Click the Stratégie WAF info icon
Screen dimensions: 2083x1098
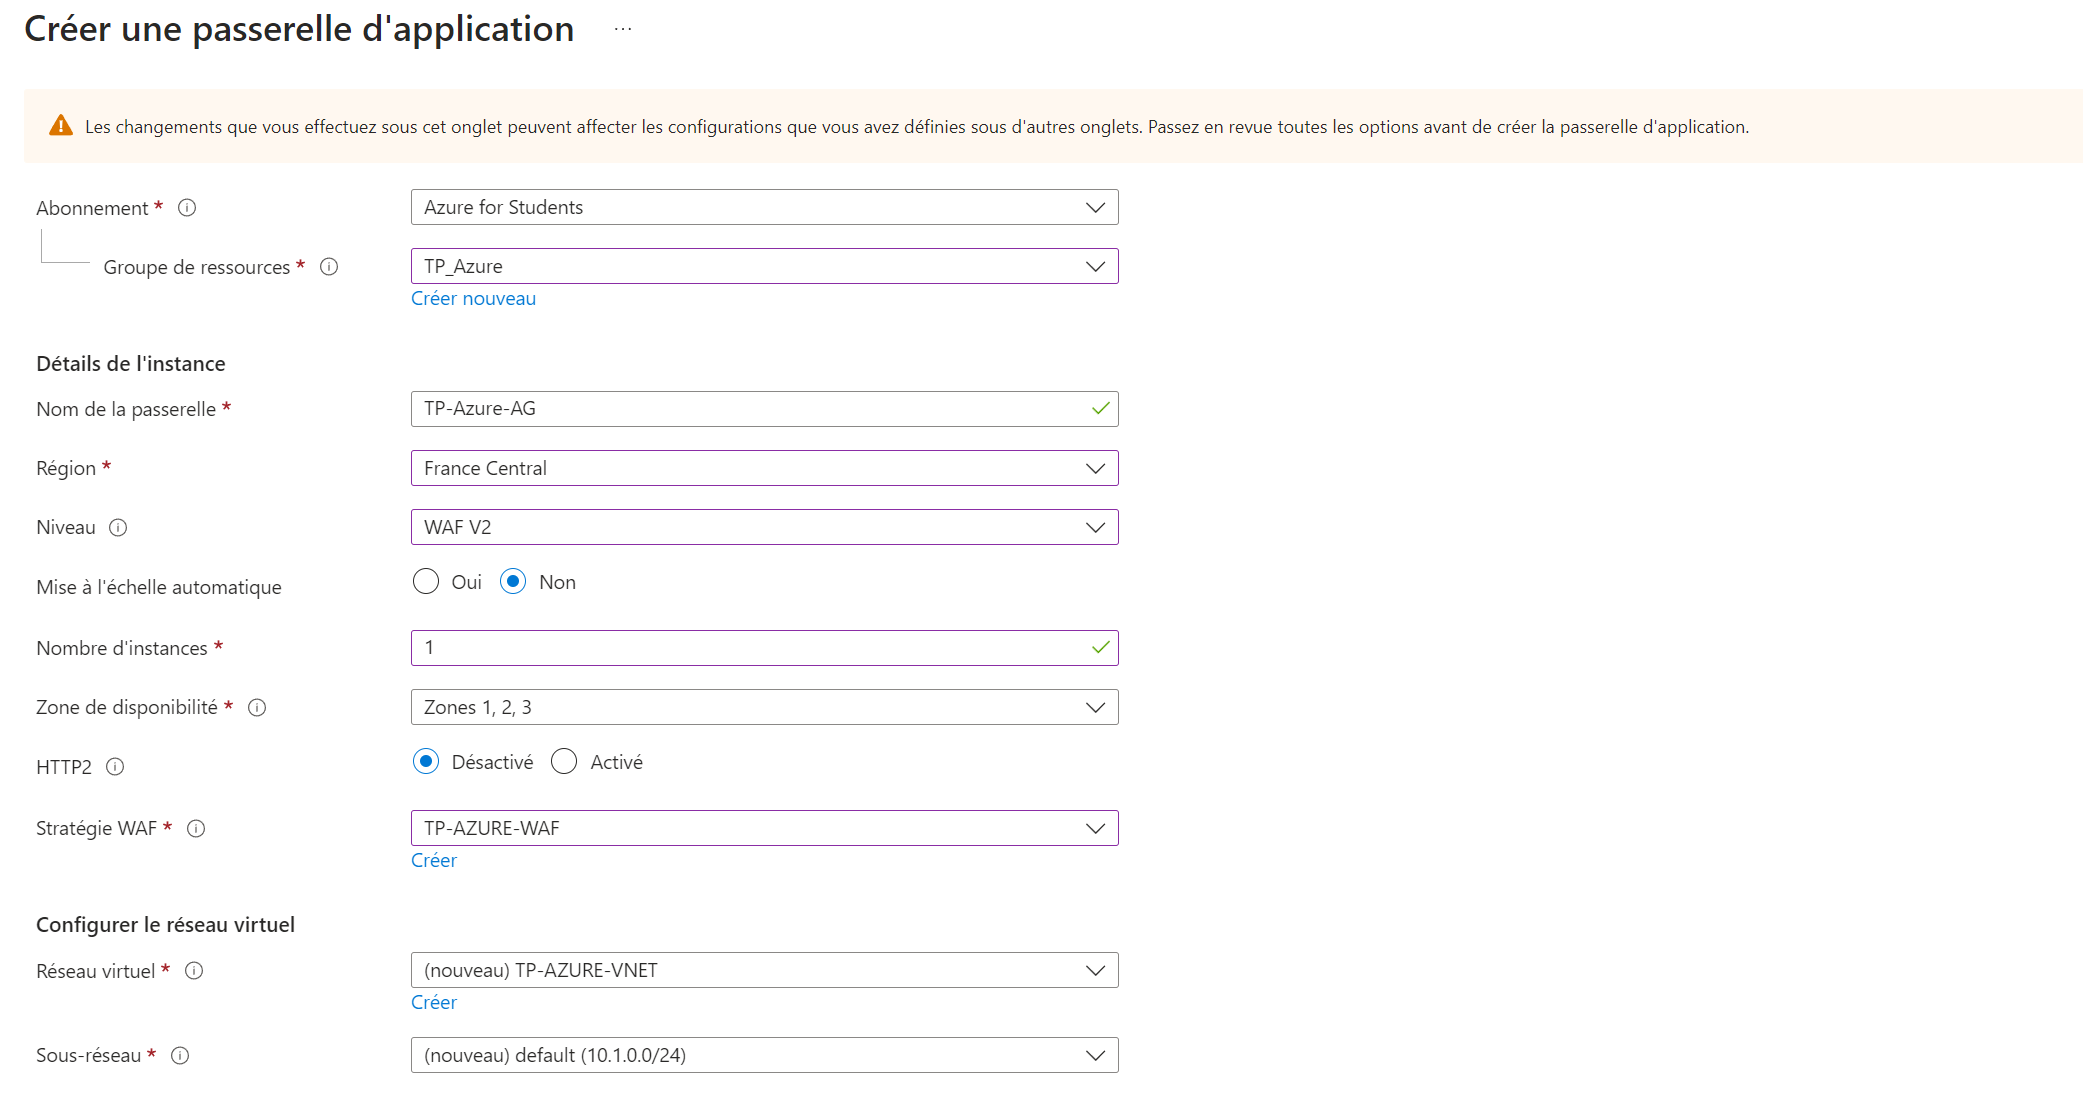coord(197,829)
